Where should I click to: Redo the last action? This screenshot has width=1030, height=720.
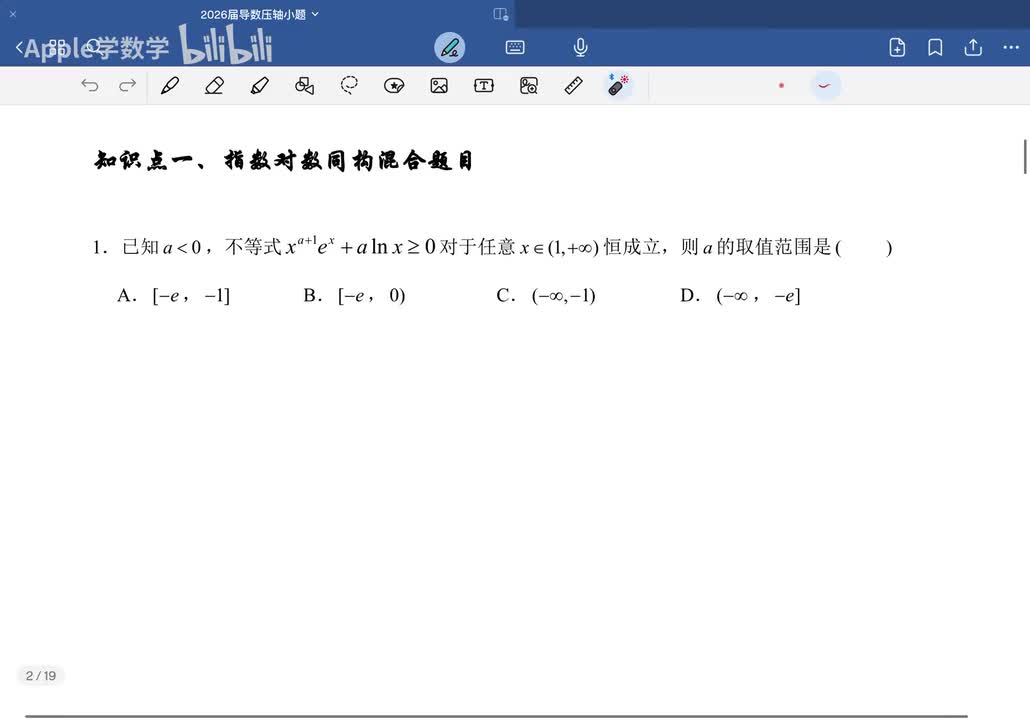tap(127, 85)
